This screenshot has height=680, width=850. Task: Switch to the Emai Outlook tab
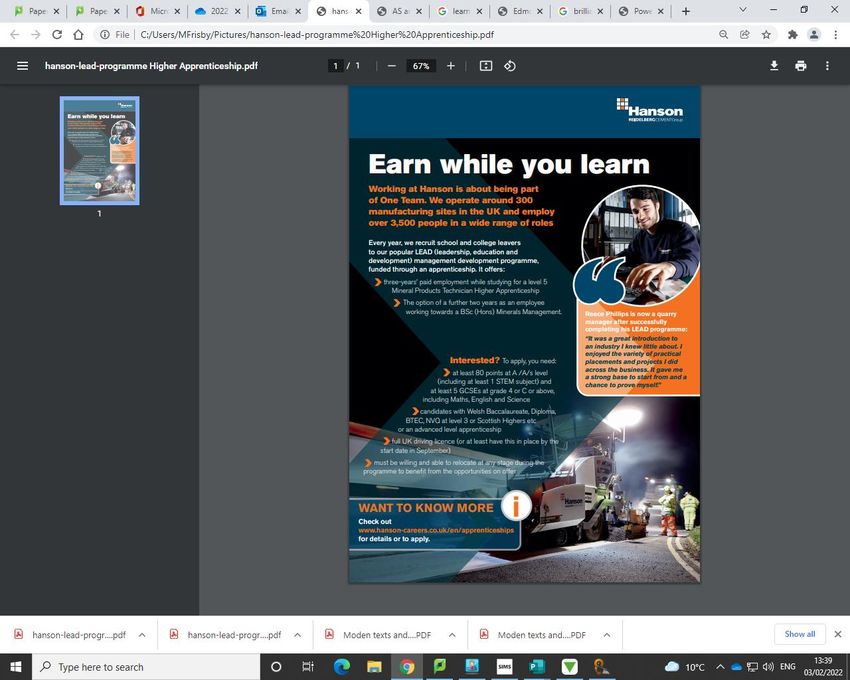click(278, 11)
